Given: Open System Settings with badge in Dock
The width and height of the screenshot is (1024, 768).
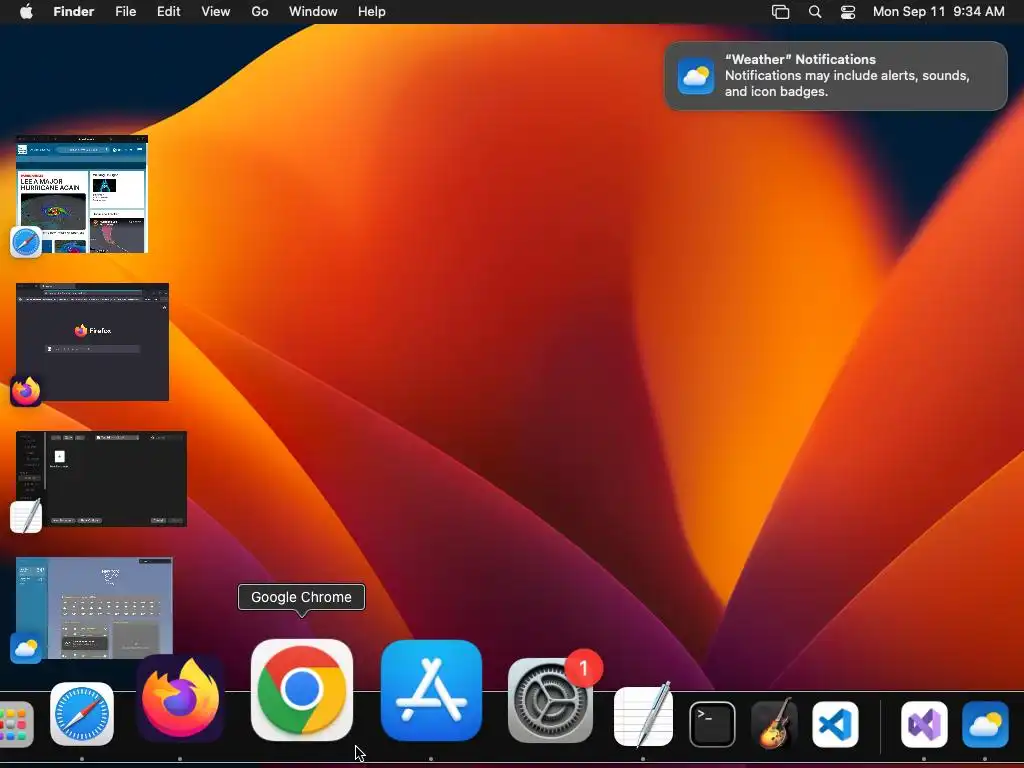Looking at the screenshot, I should click(550, 700).
